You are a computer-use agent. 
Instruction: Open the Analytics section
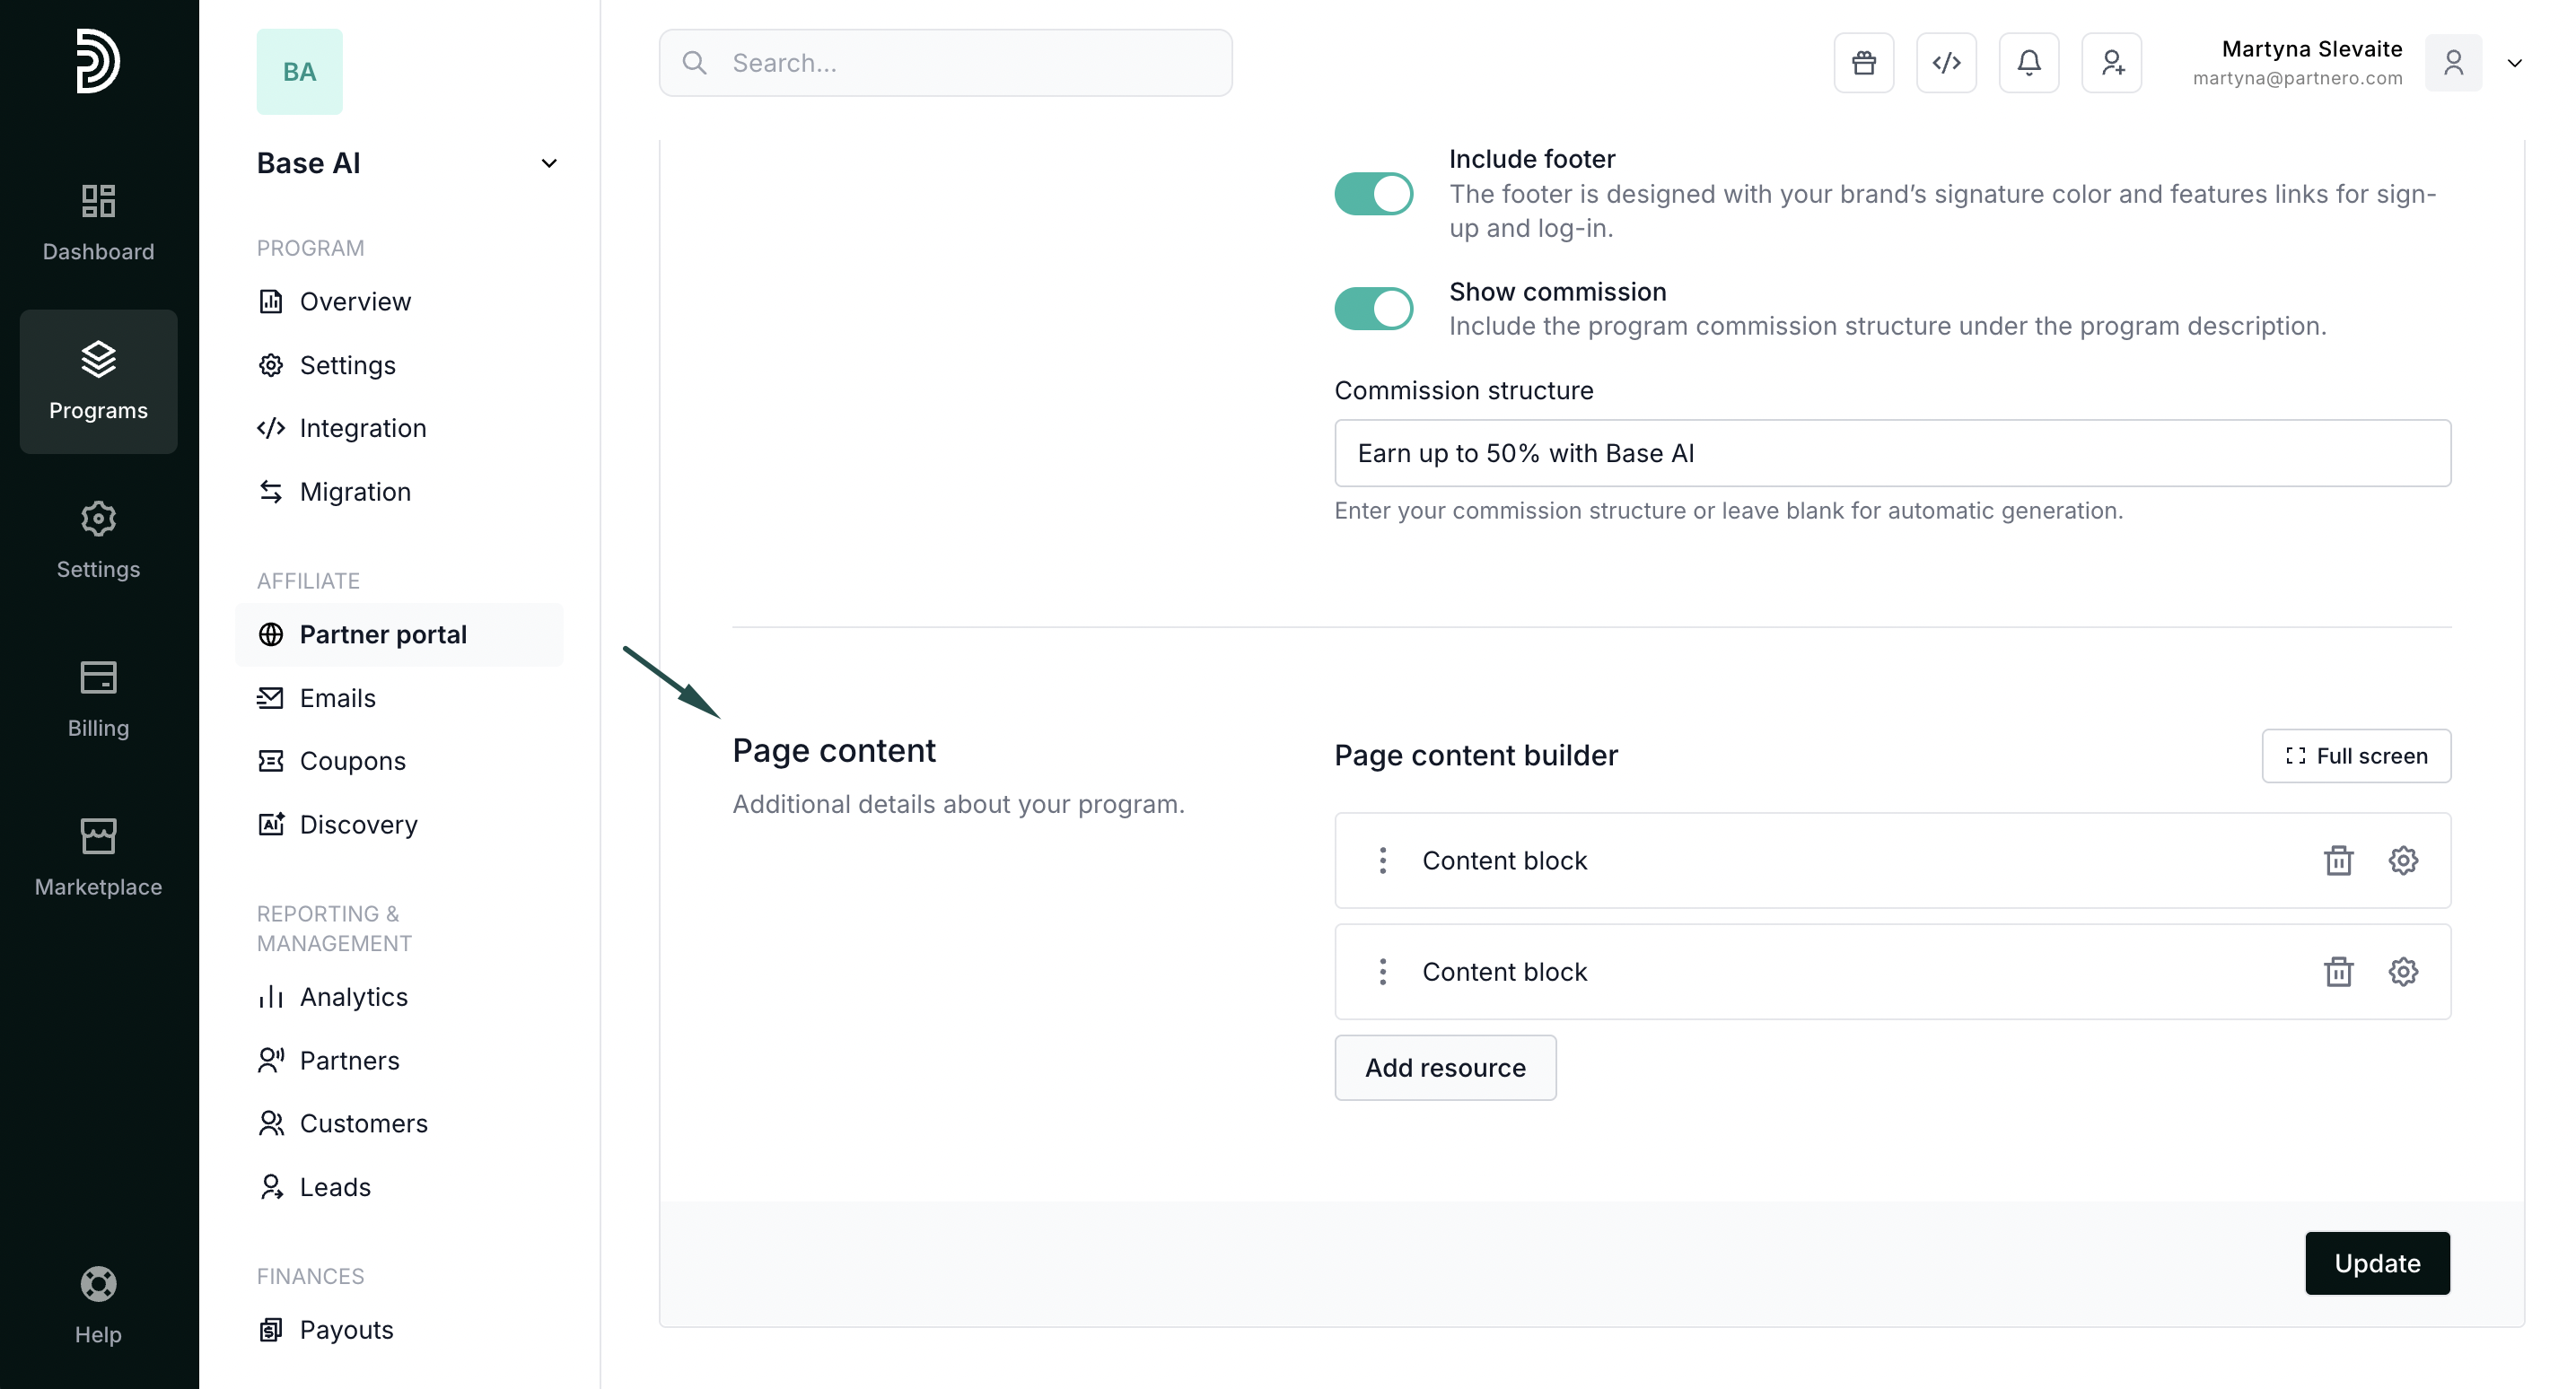353,997
